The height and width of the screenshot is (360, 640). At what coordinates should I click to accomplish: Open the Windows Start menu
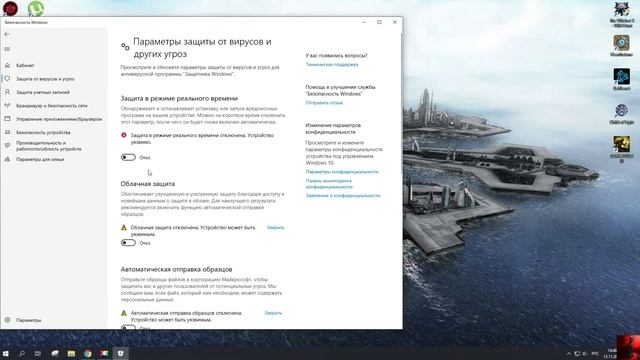pos(6,353)
